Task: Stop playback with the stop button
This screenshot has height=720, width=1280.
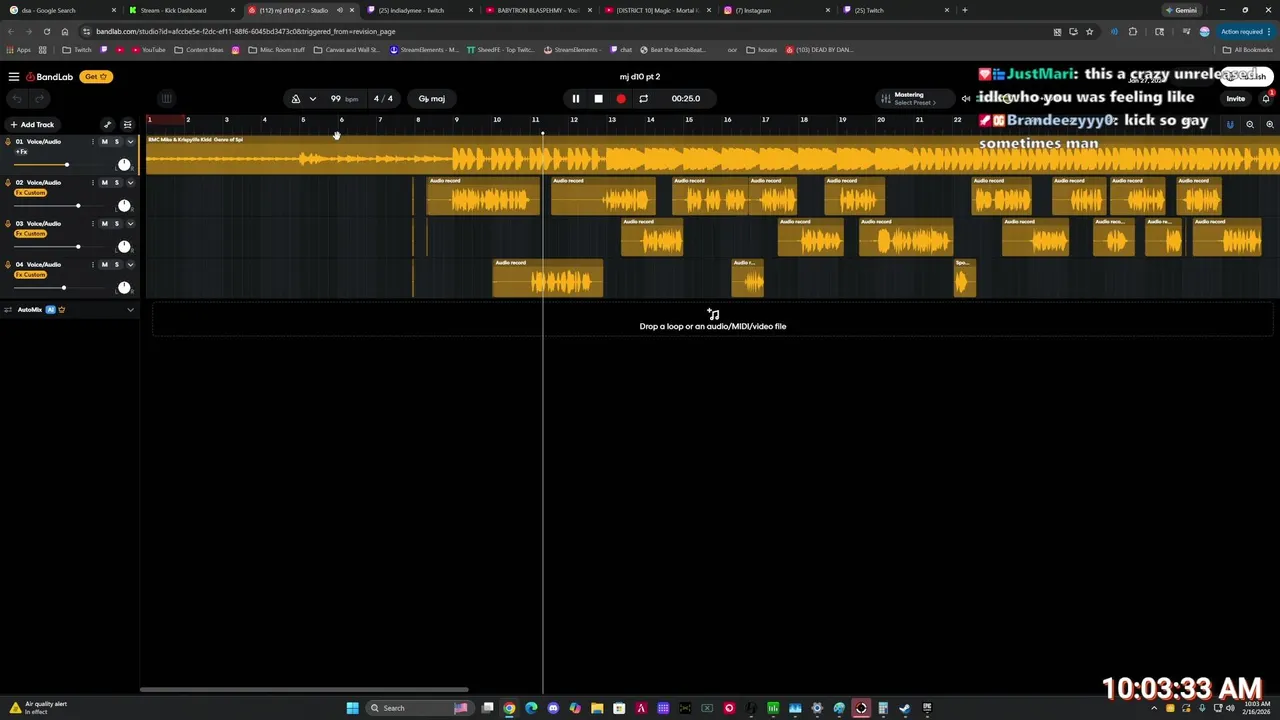Action: coord(598,99)
